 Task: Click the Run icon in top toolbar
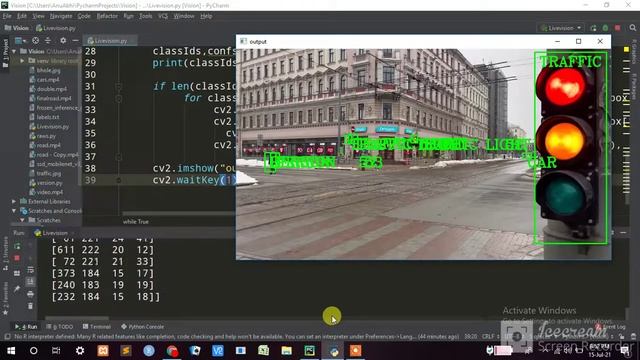coord(593,28)
